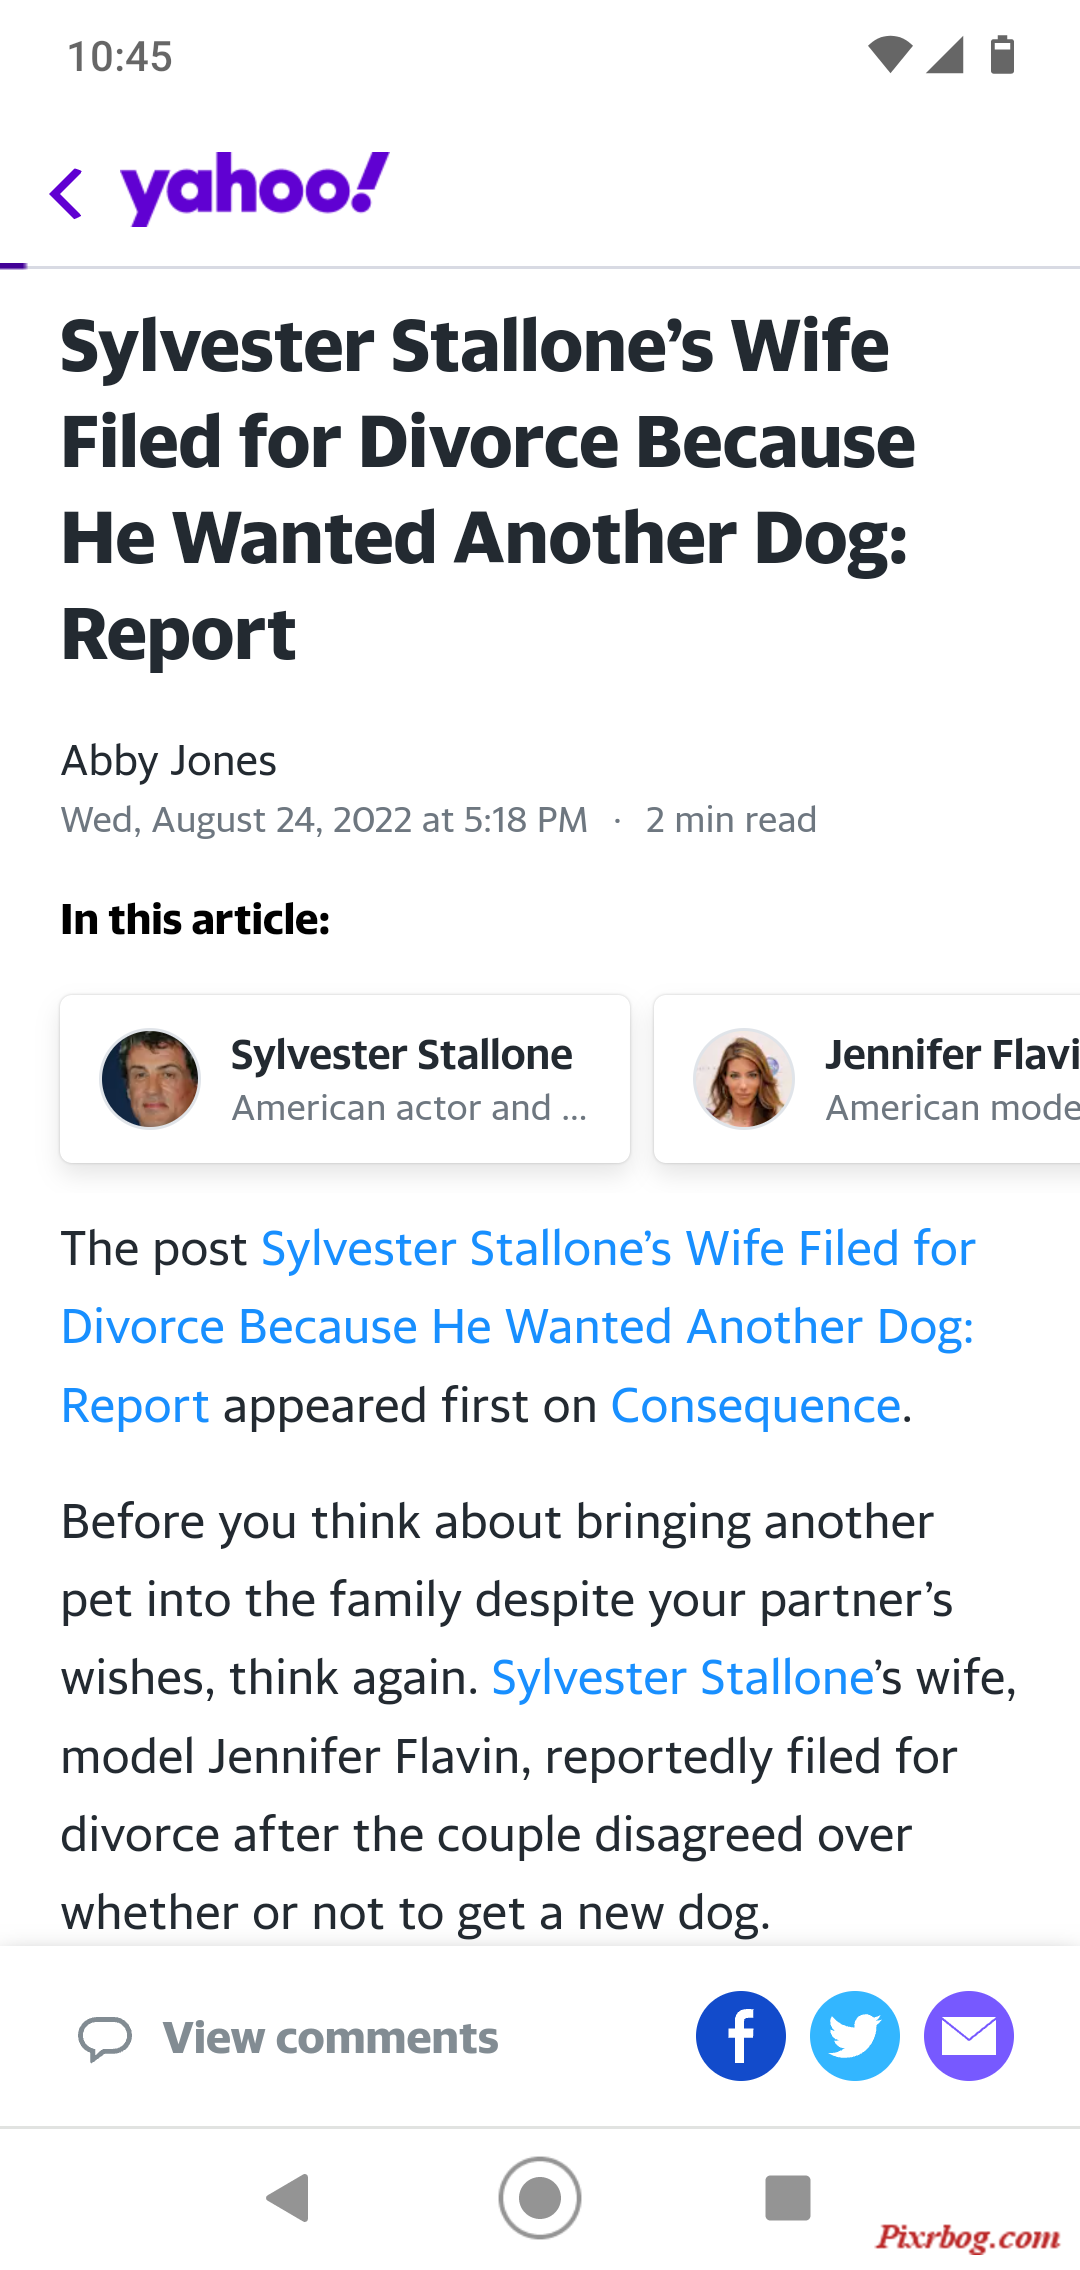This screenshot has width=1080, height=2270.
Task: Tap the Wi-Fi status icon
Action: [x=890, y=55]
